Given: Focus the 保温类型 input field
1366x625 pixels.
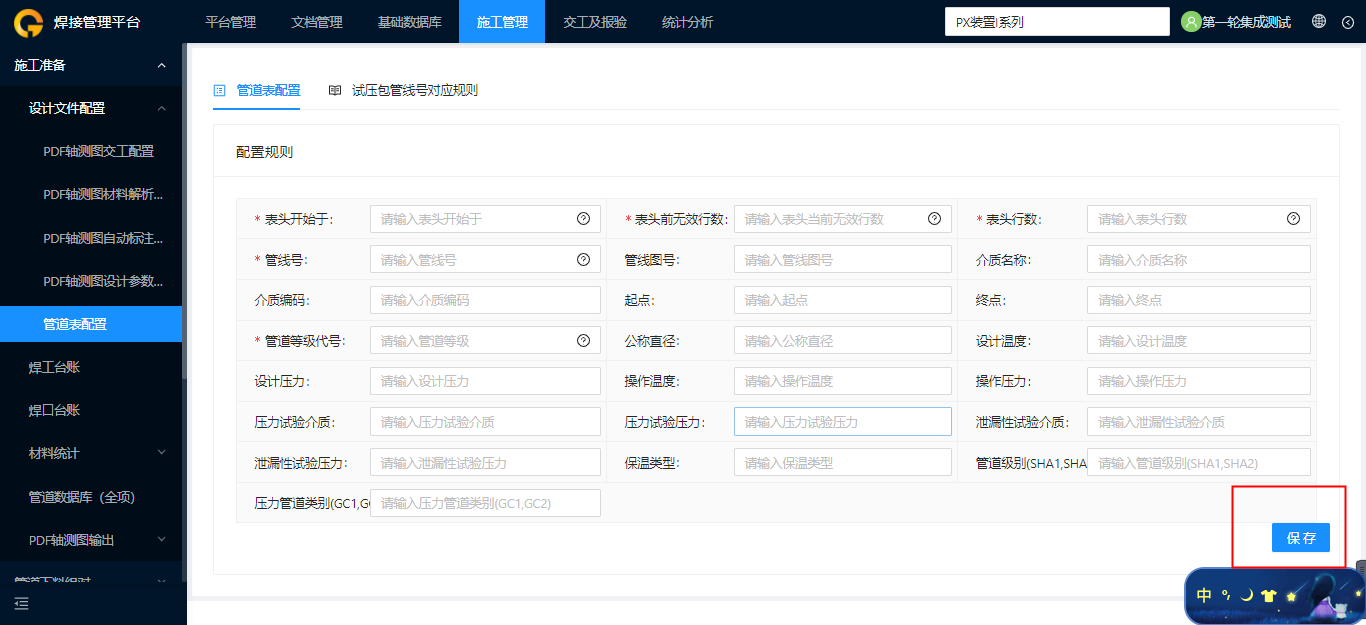Looking at the screenshot, I should point(842,463).
